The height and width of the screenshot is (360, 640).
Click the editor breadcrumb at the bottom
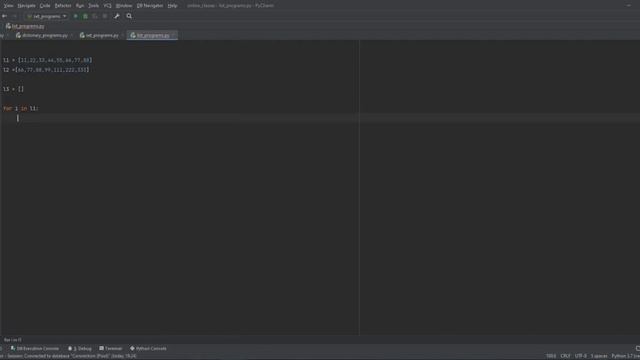(x=13, y=340)
